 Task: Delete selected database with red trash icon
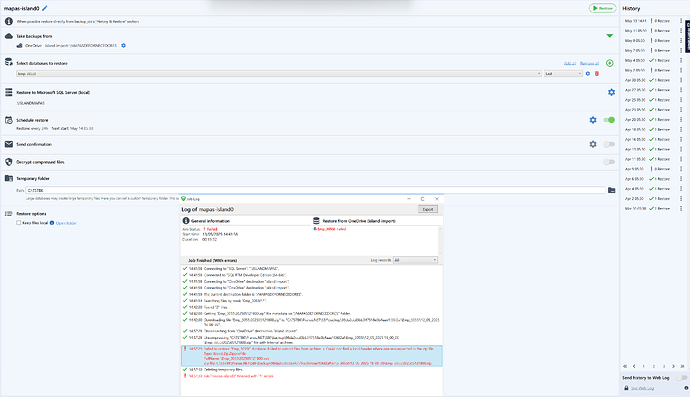pyautogui.click(x=597, y=74)
